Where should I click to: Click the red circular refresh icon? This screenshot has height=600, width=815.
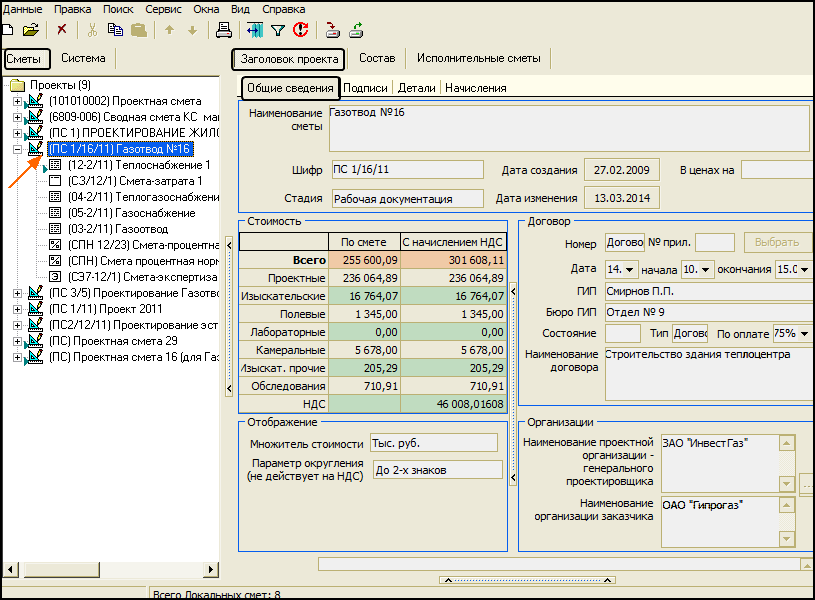(x=300, y=30)
